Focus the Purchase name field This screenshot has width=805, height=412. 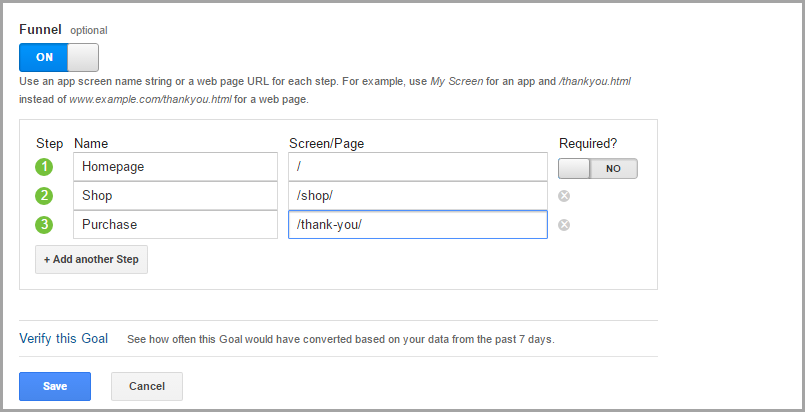tap(175, 225)
